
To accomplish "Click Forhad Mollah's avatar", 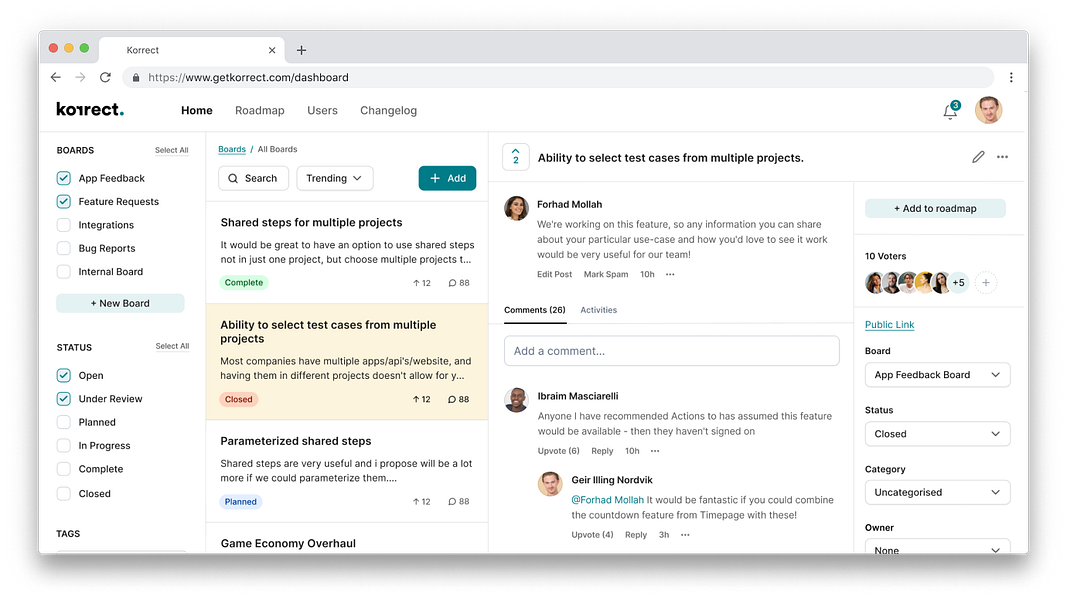I will [x=516, y=208].
